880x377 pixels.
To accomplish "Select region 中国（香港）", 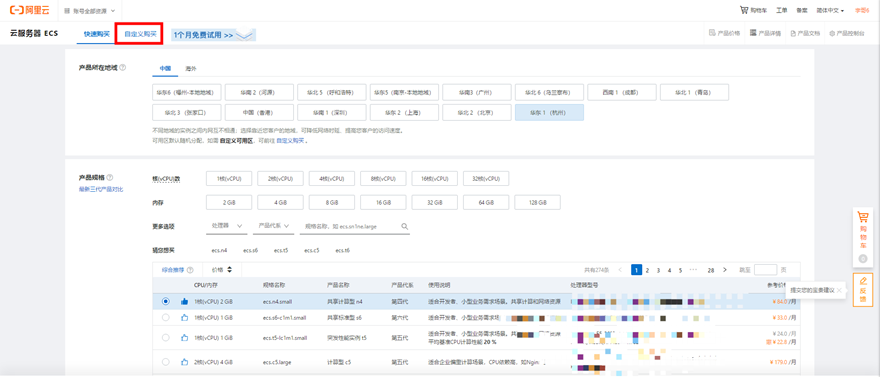I will (x=259, y=112).
